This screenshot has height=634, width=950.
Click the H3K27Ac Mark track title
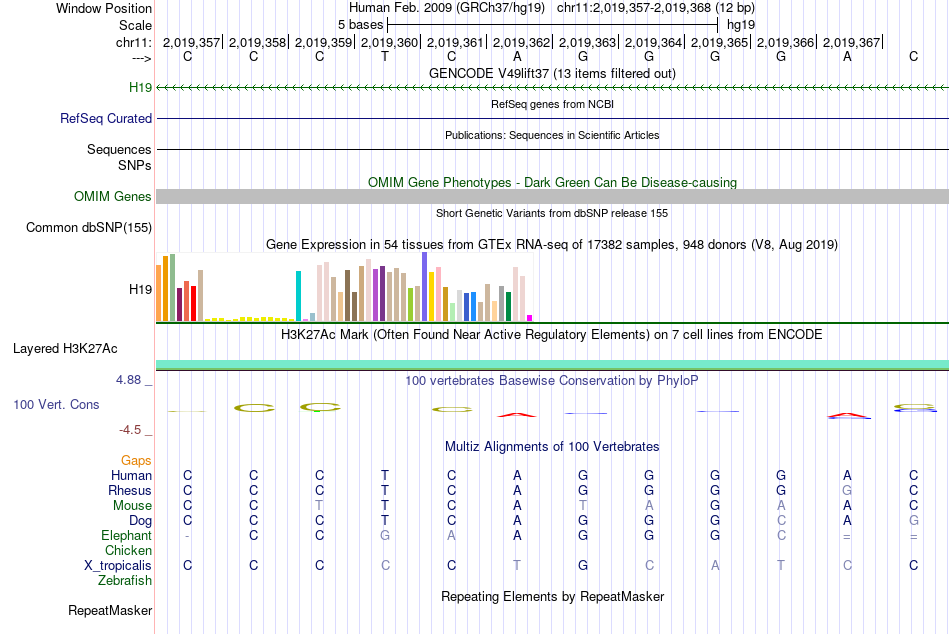pos(552,335)
